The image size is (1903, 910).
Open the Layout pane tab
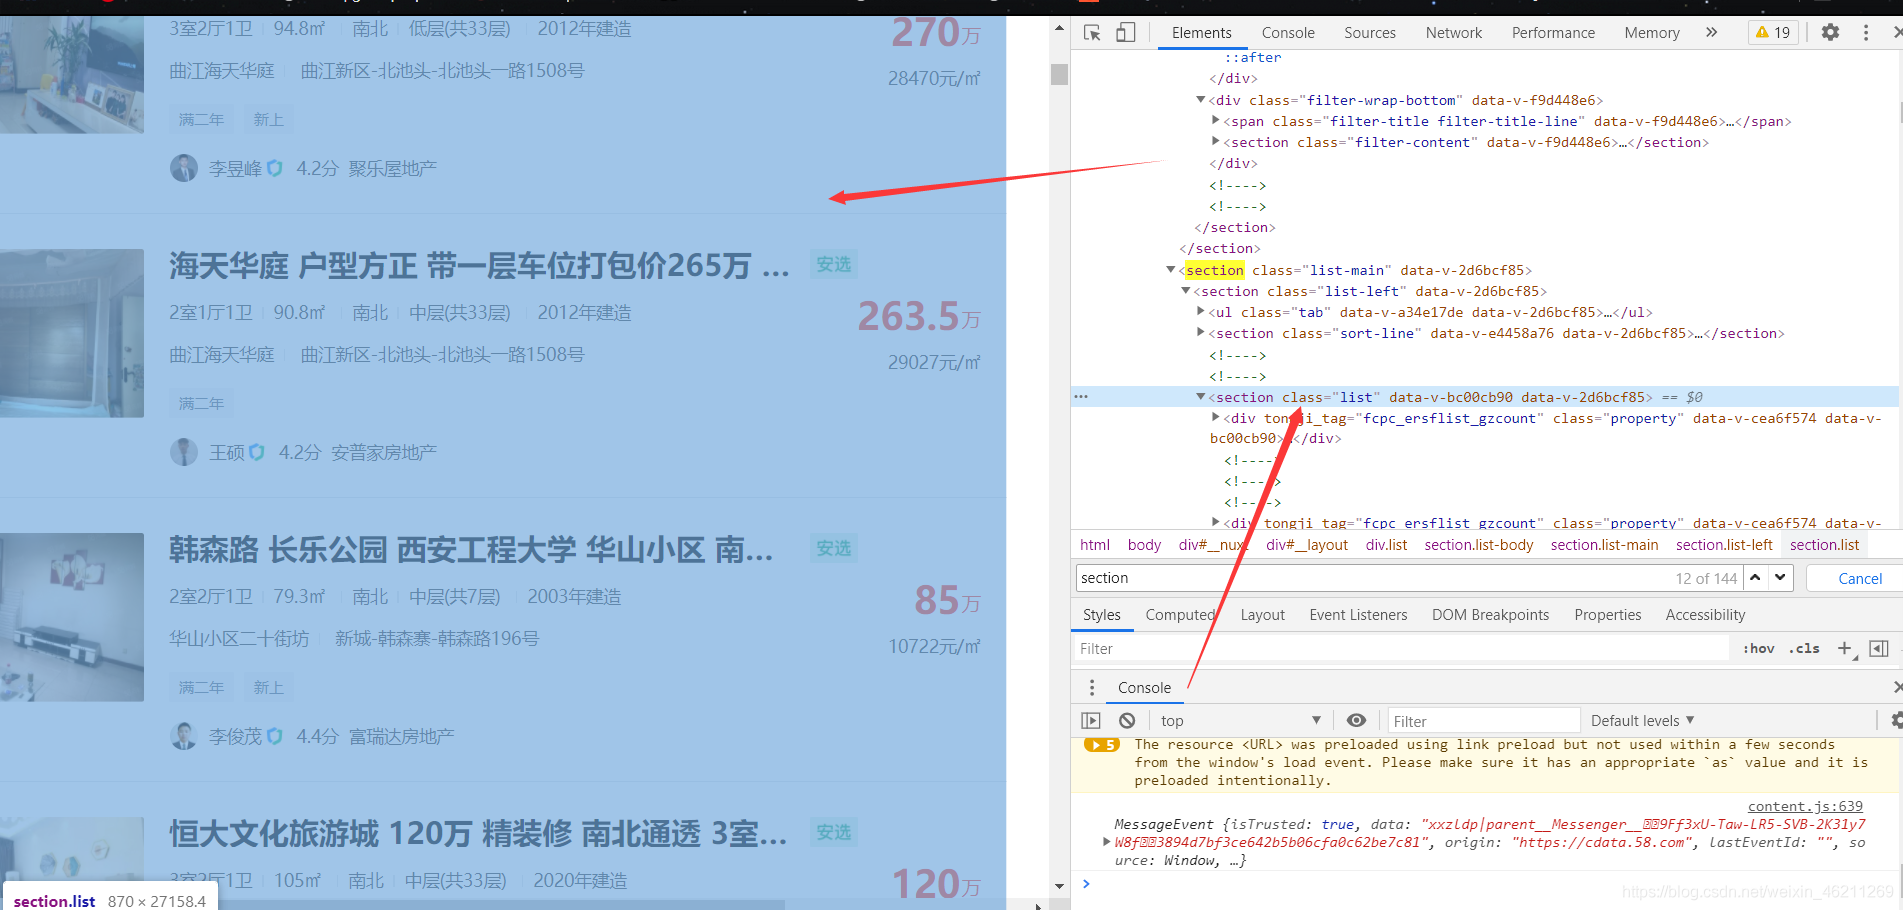1262,615
